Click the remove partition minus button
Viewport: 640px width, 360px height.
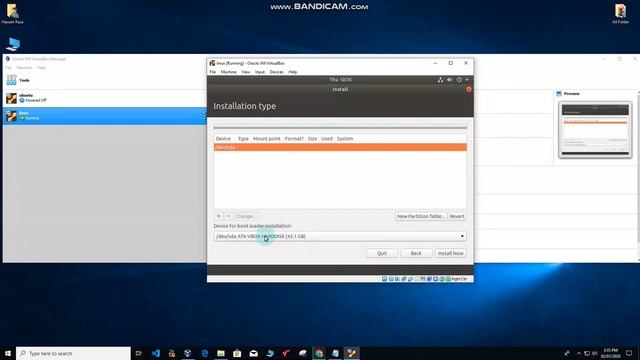tap(229, 216)
